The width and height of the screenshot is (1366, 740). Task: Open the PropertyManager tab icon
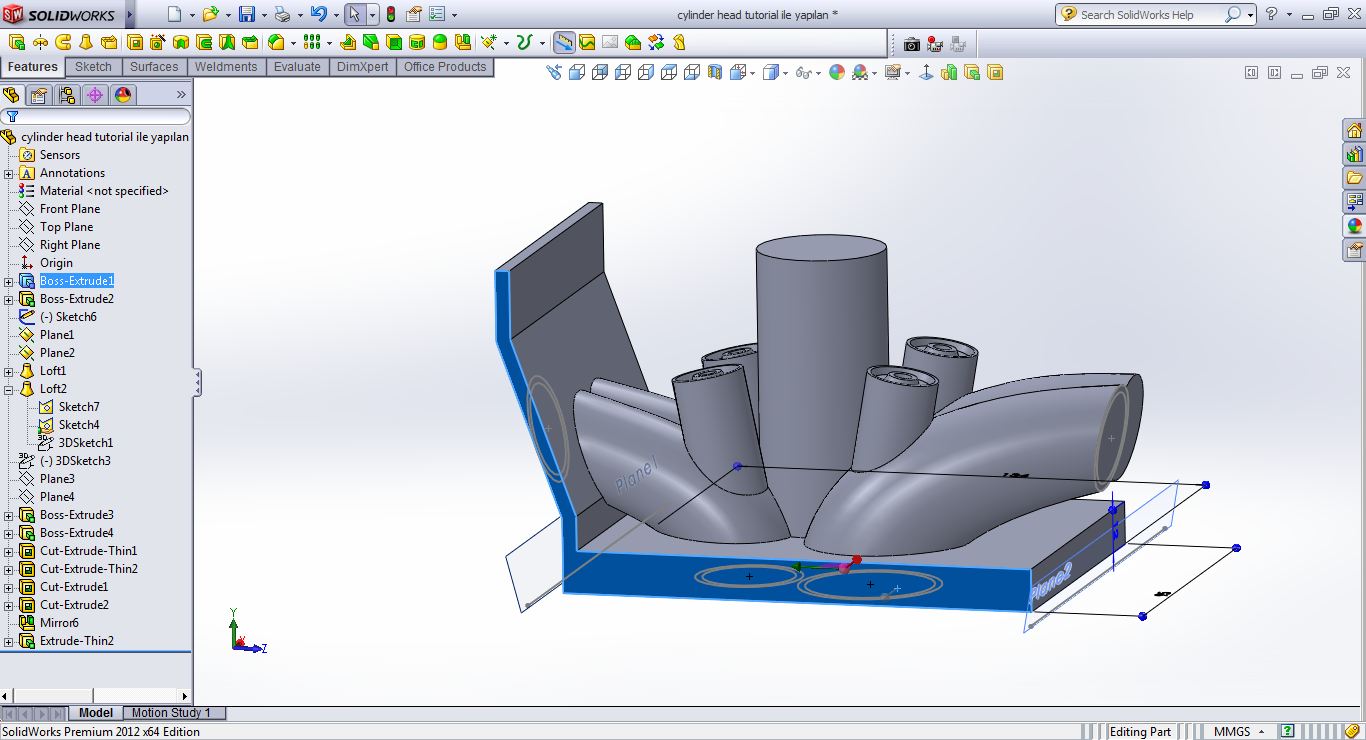click(x=39, y=95)
